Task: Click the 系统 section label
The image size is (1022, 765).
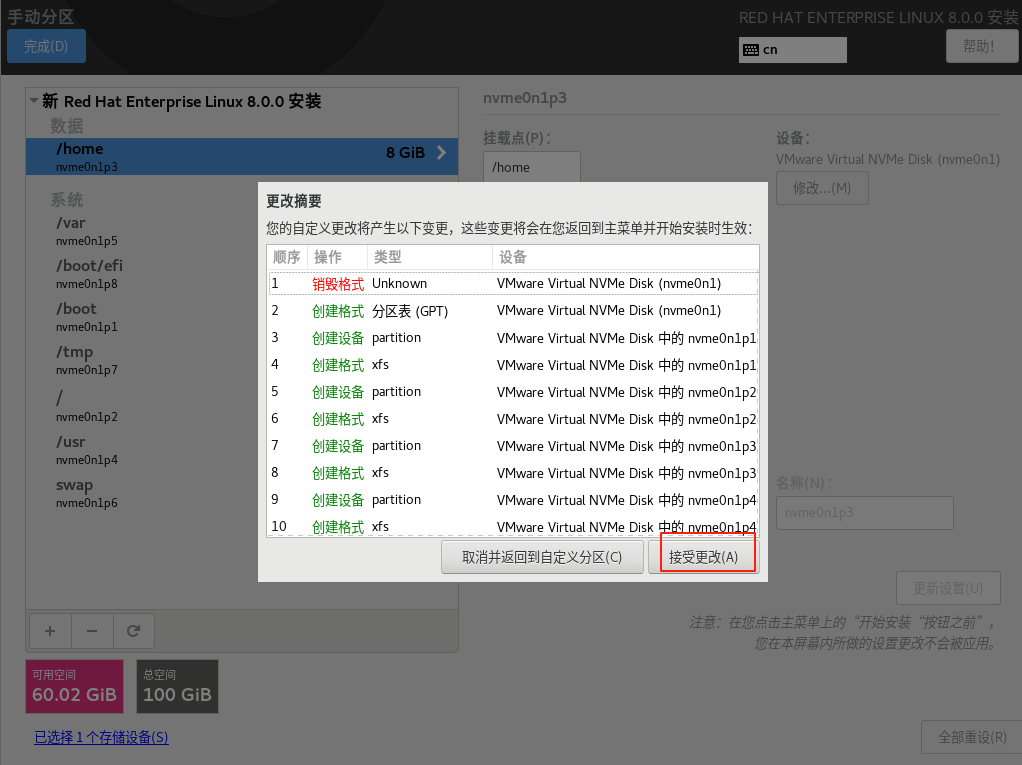Action: (67, 199)
